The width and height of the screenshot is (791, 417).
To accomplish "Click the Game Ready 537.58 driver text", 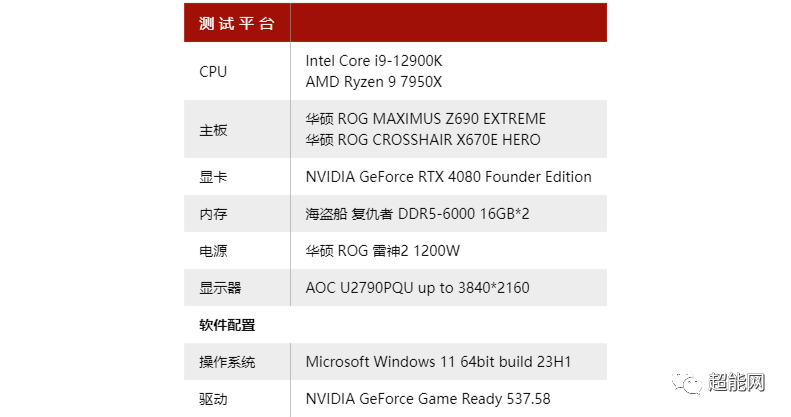I will pos(428,399).
